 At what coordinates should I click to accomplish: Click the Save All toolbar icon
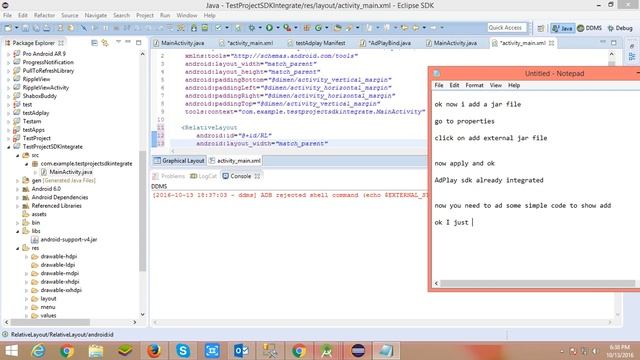pyautogui.click(x=36, y=28)
